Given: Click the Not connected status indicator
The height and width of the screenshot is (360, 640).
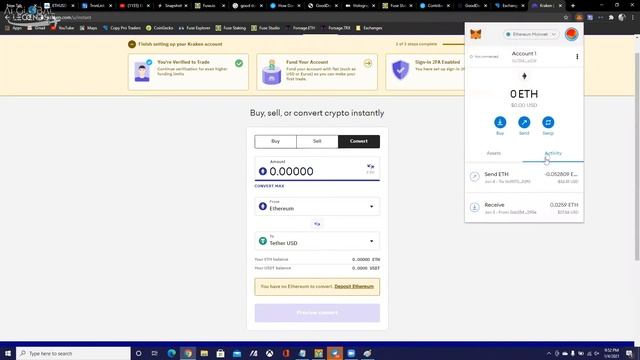Looking at the screenshot, I should click(x=484, y=57).
